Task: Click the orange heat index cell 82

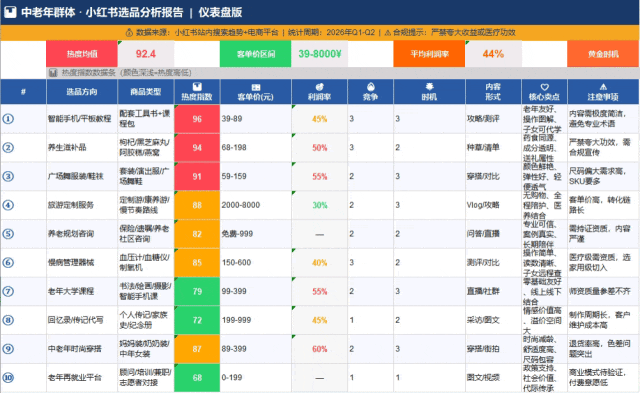Action: (197, 234)
